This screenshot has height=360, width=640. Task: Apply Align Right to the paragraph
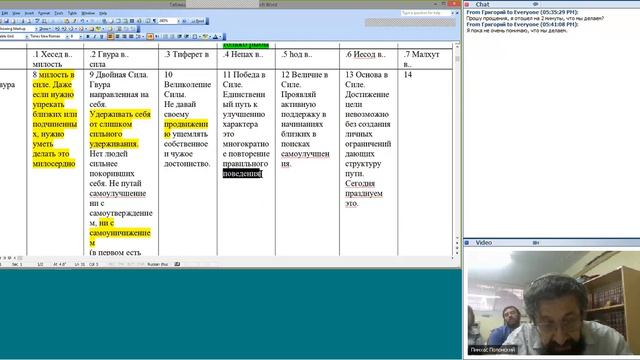point(124,36)
